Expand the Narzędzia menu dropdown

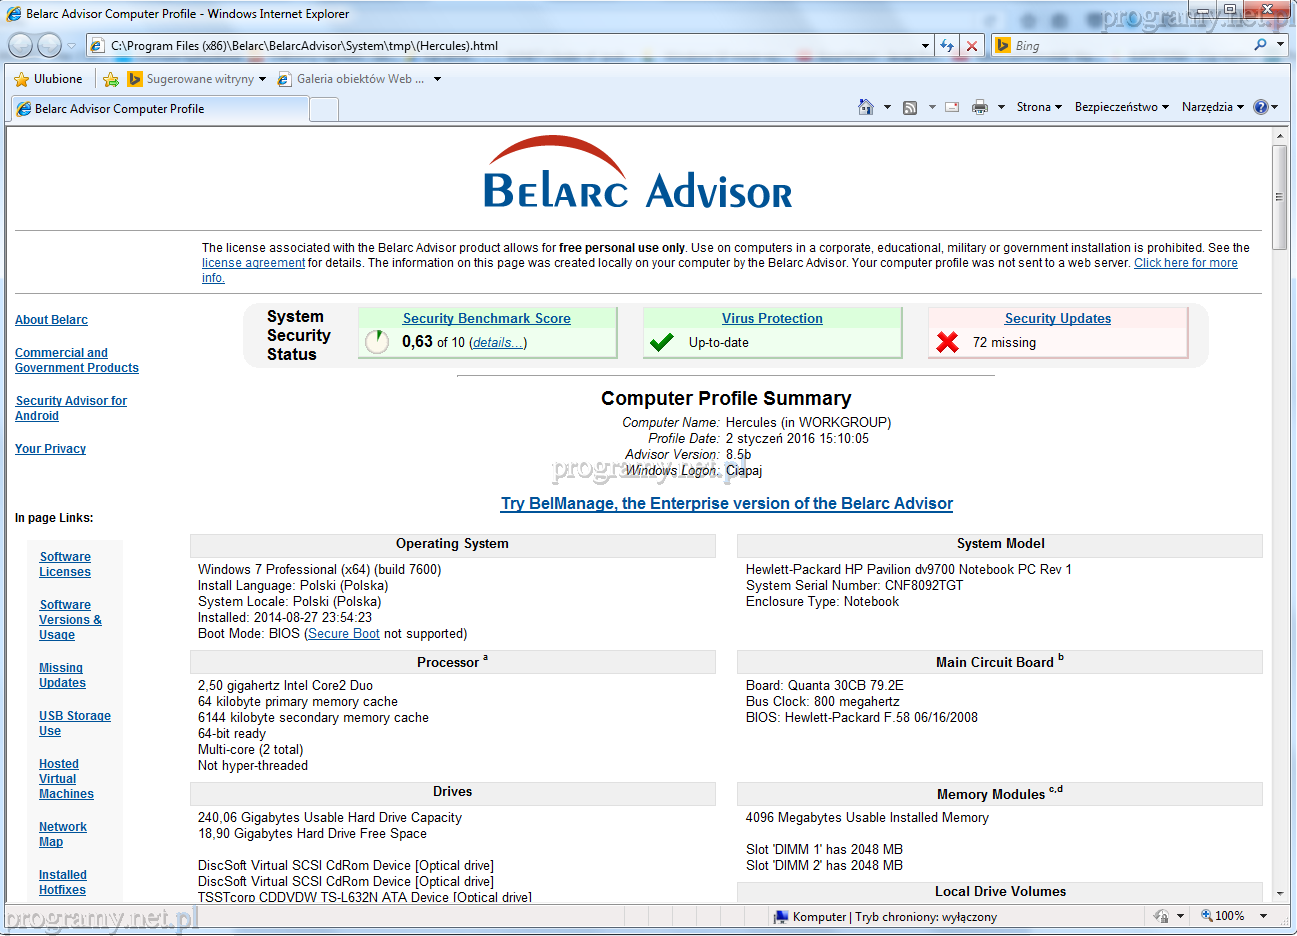(1212, 107)
